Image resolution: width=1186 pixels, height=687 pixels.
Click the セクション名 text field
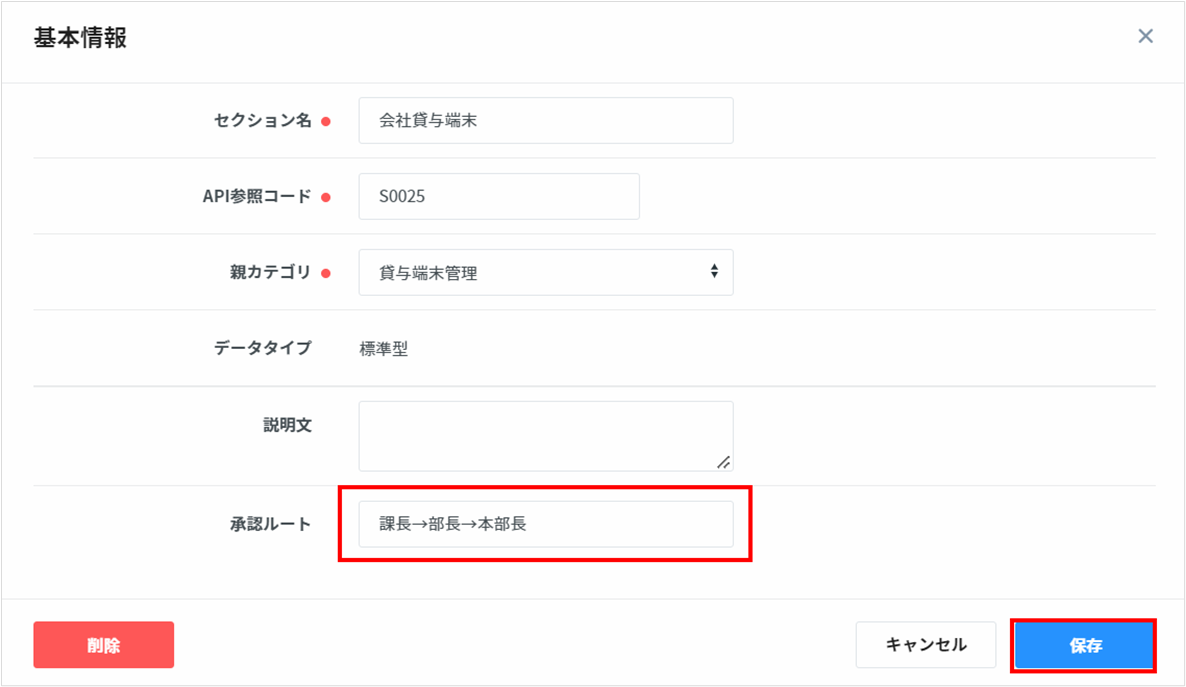(545, 121)
